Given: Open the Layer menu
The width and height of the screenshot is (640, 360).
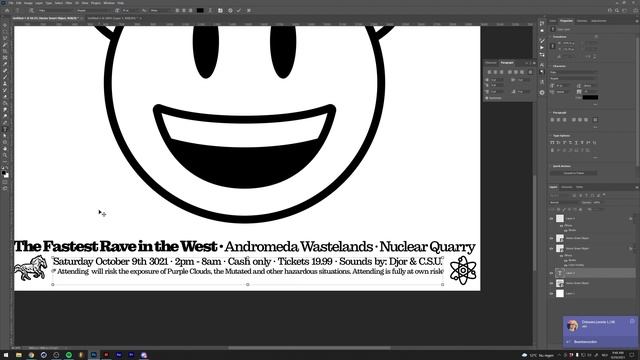Looking at the screenshot, I should (39, 3).
